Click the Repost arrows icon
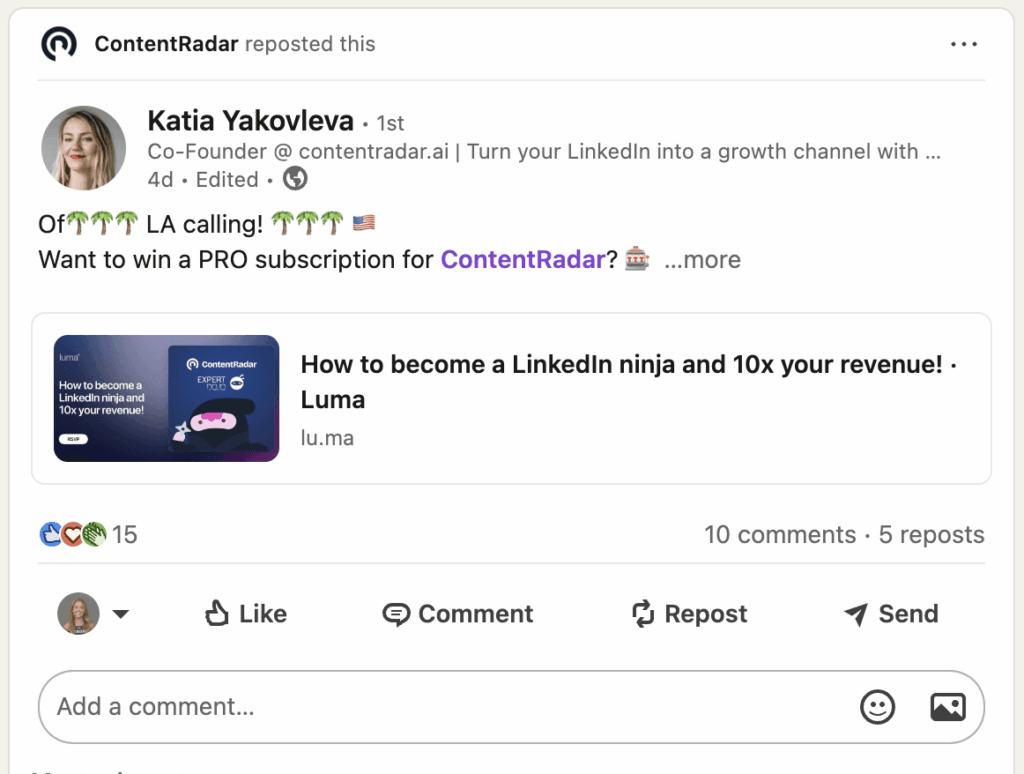 click(643, 614)
